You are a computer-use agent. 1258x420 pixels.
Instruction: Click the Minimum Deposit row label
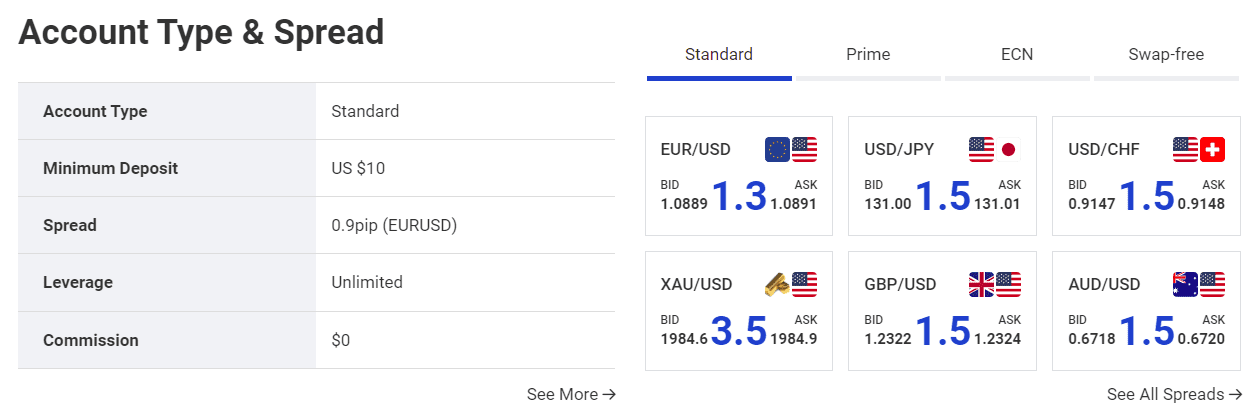click(x=110, y=168)
